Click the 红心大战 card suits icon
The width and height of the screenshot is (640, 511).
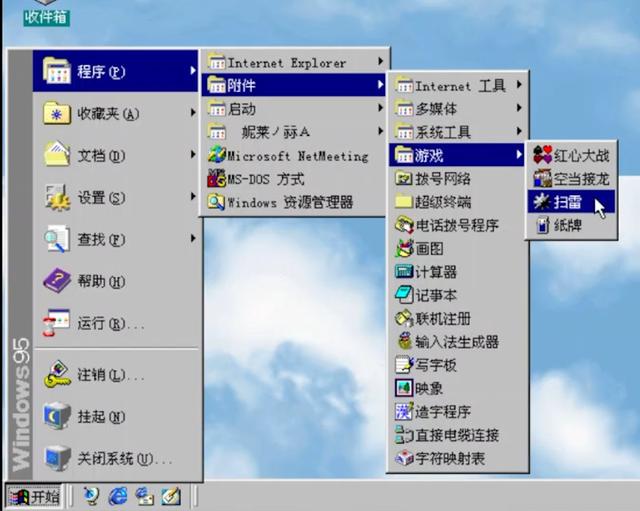coord(542,155)
